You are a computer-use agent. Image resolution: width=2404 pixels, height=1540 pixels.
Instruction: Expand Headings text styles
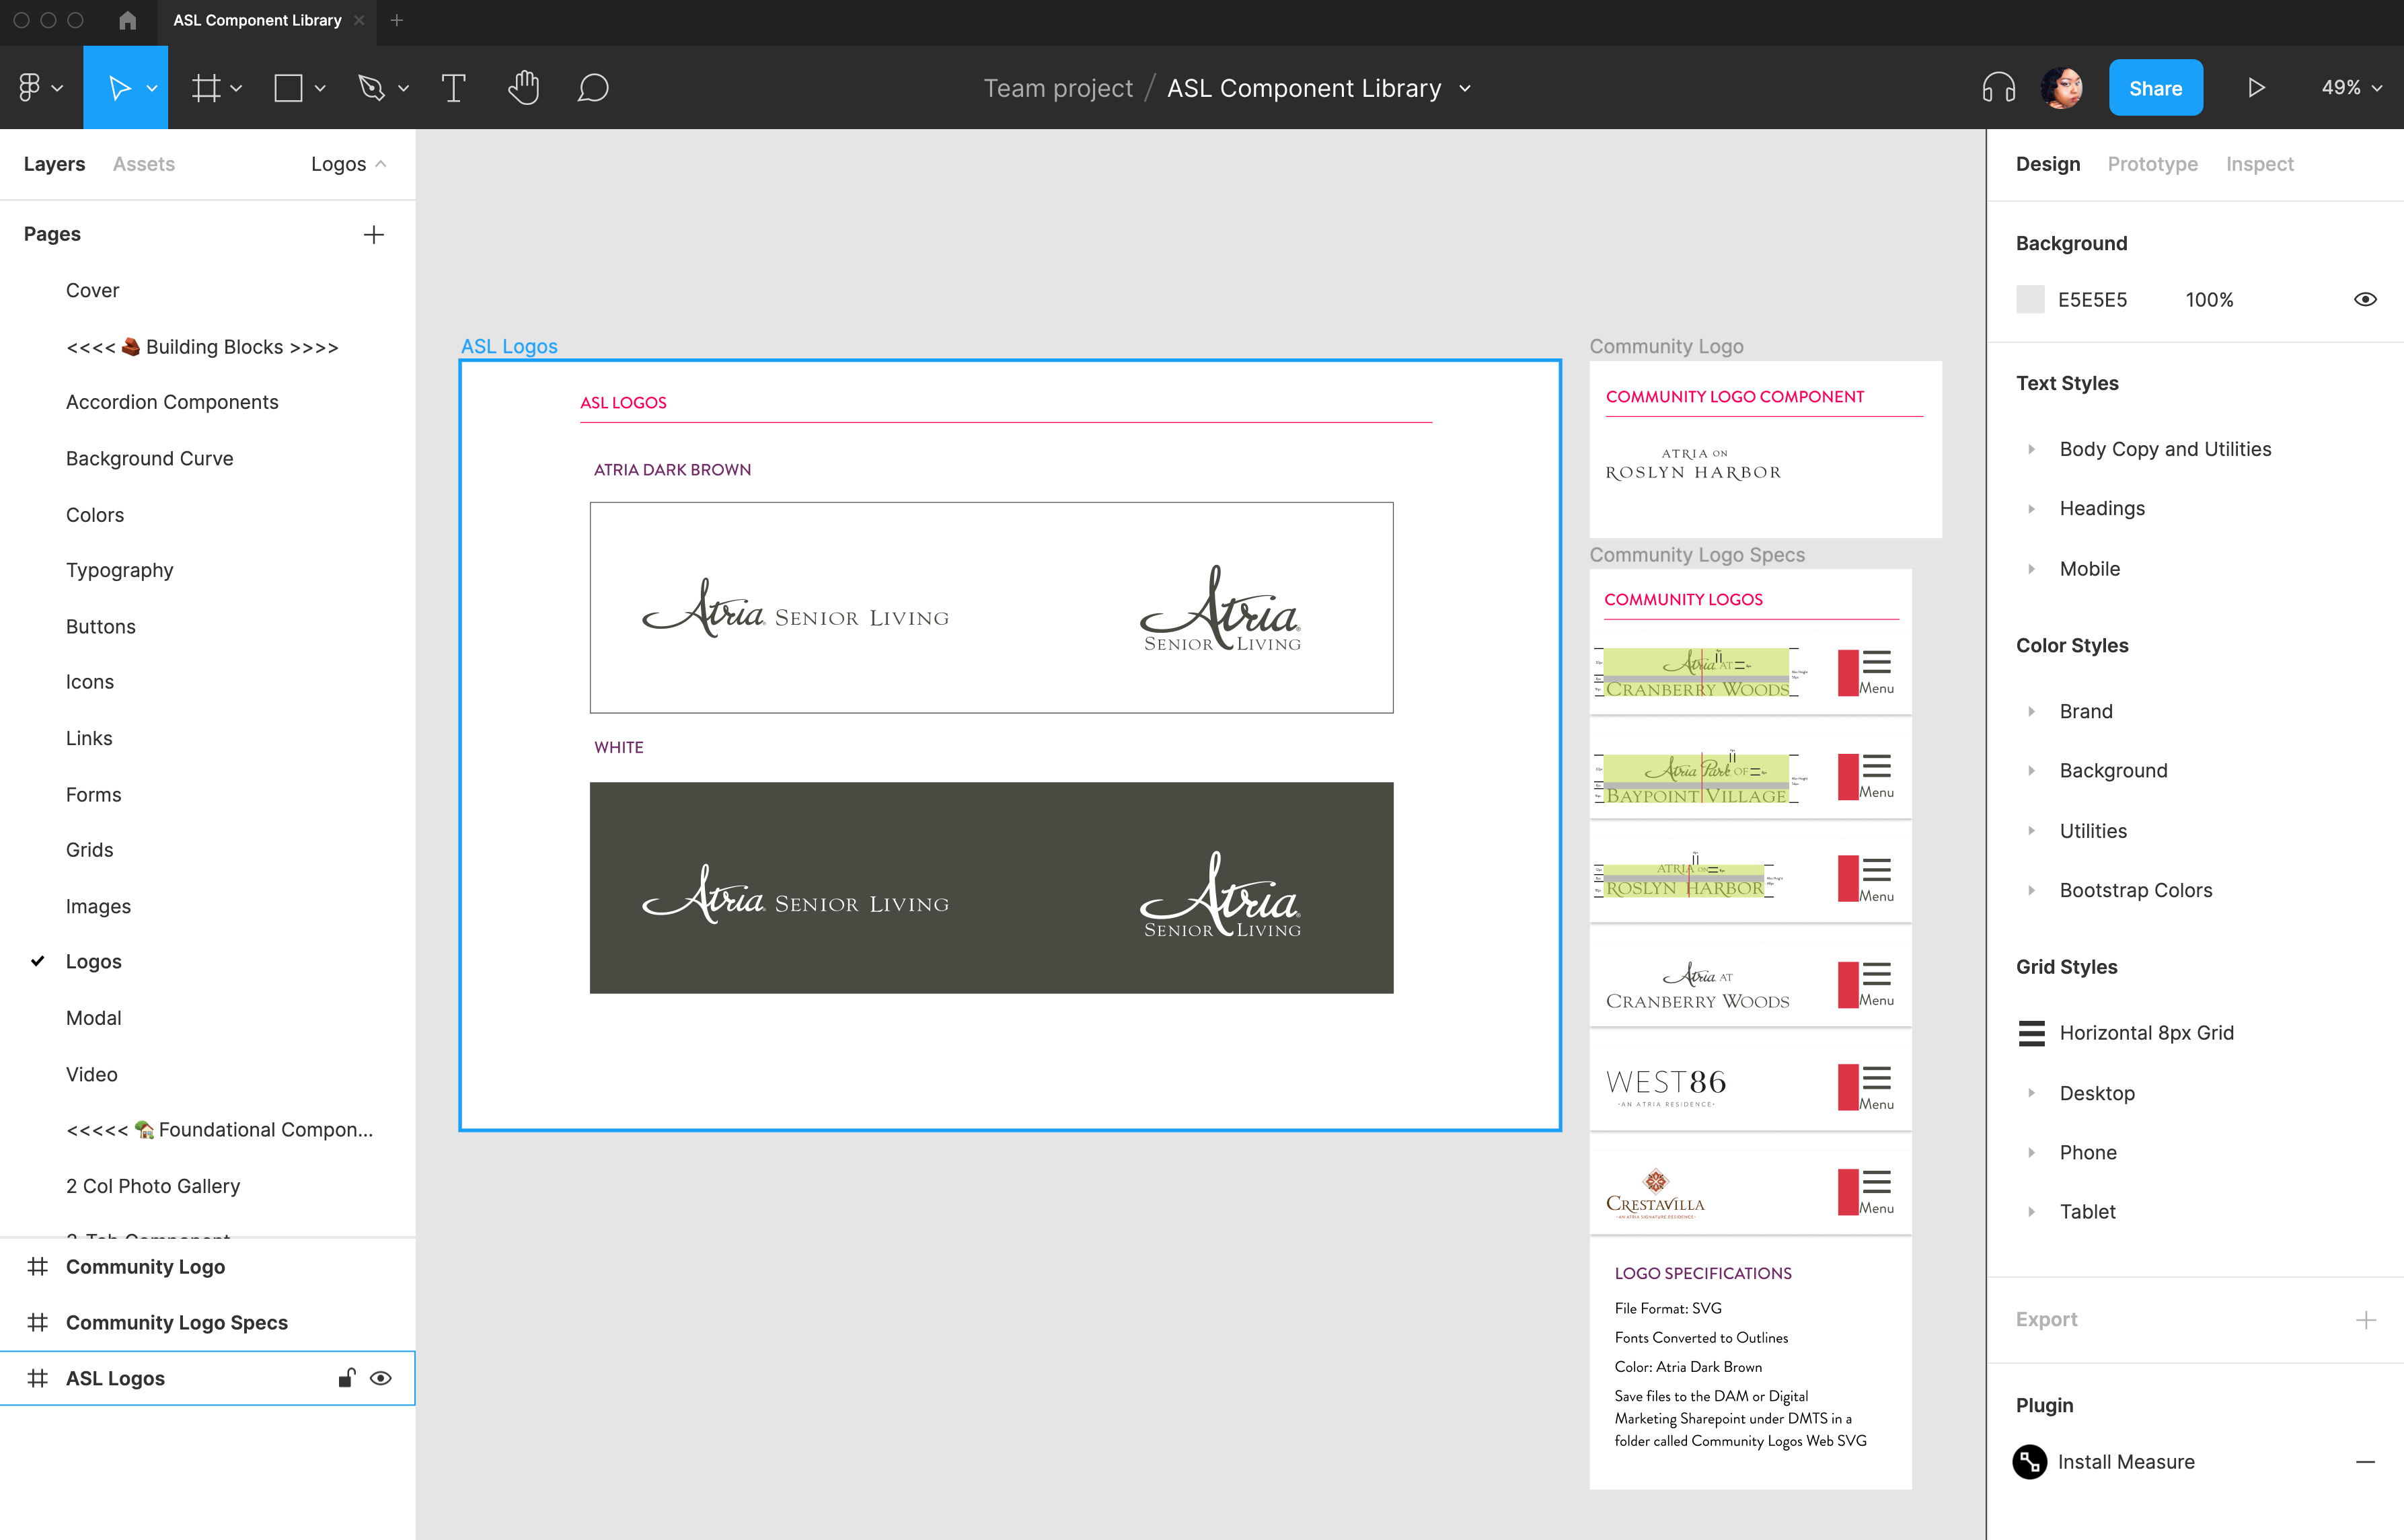pyautogui.click(x=2031, y=508)
